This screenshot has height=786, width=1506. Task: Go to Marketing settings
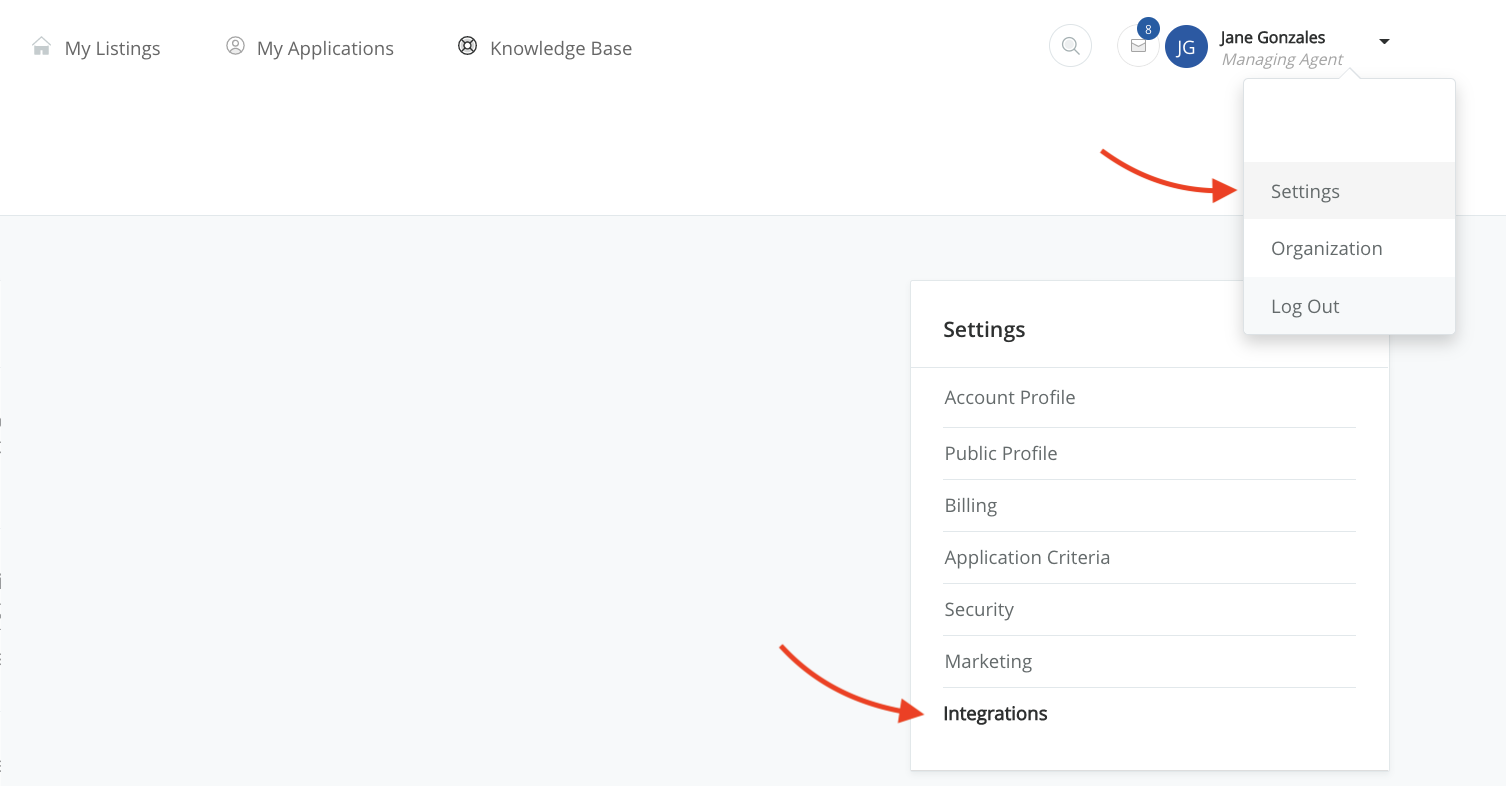pos(988,661)
